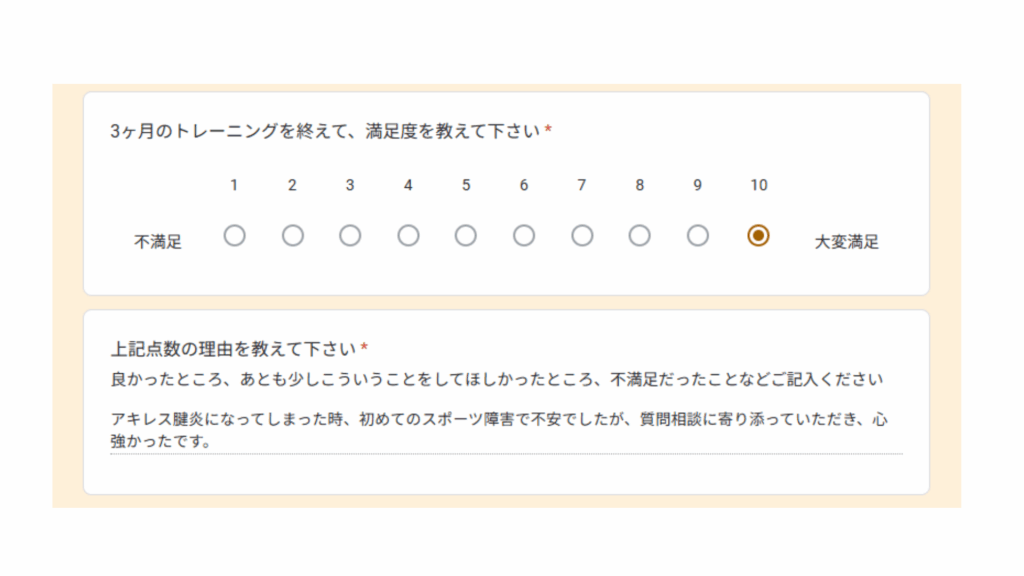Screen dimensions: 1024x576
Task: Click the number 10 label above the scale
Action: (759, 185)
